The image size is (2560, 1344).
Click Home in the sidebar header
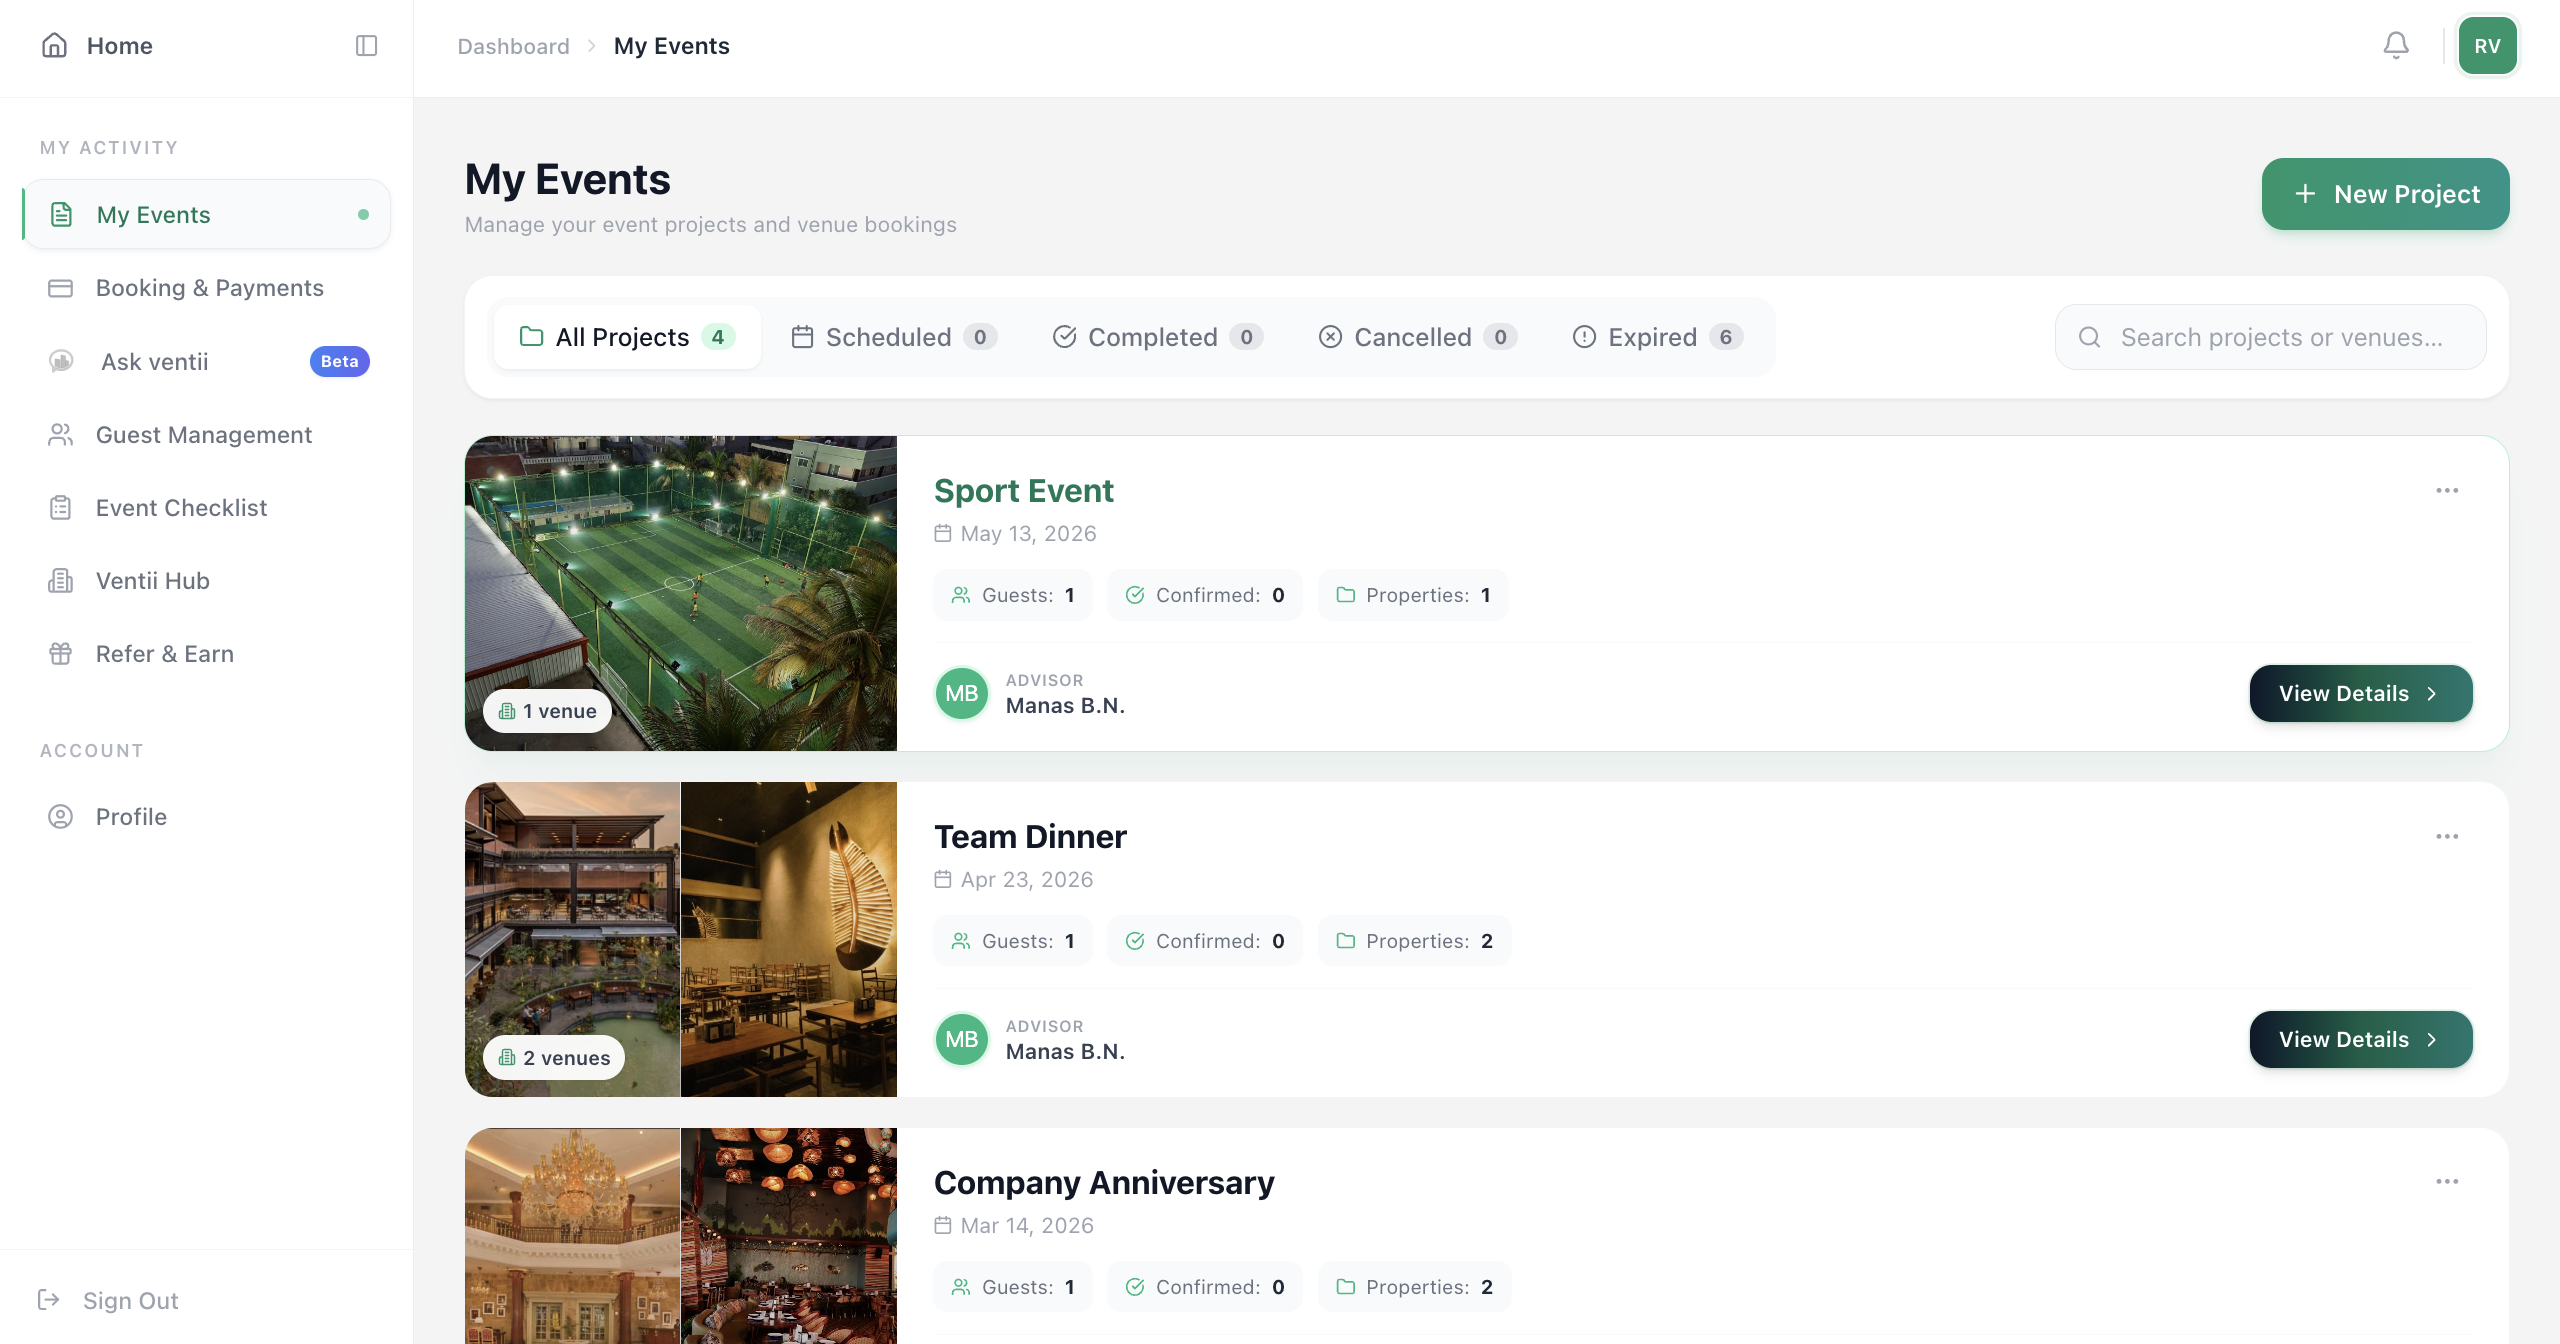coord(97,45)
